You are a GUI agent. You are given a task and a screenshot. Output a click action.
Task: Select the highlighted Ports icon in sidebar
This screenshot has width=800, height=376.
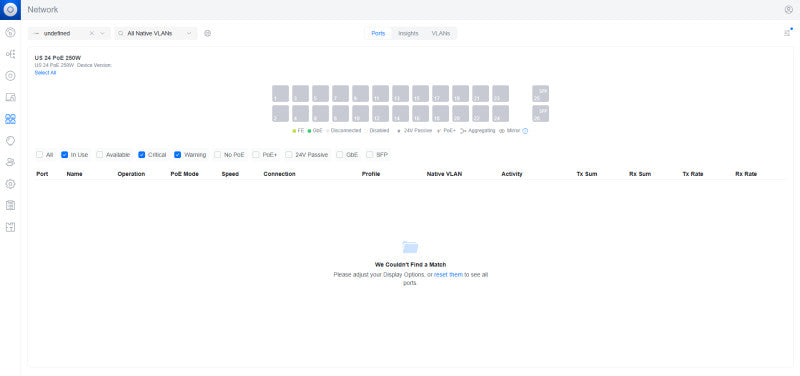coord(10,119)
